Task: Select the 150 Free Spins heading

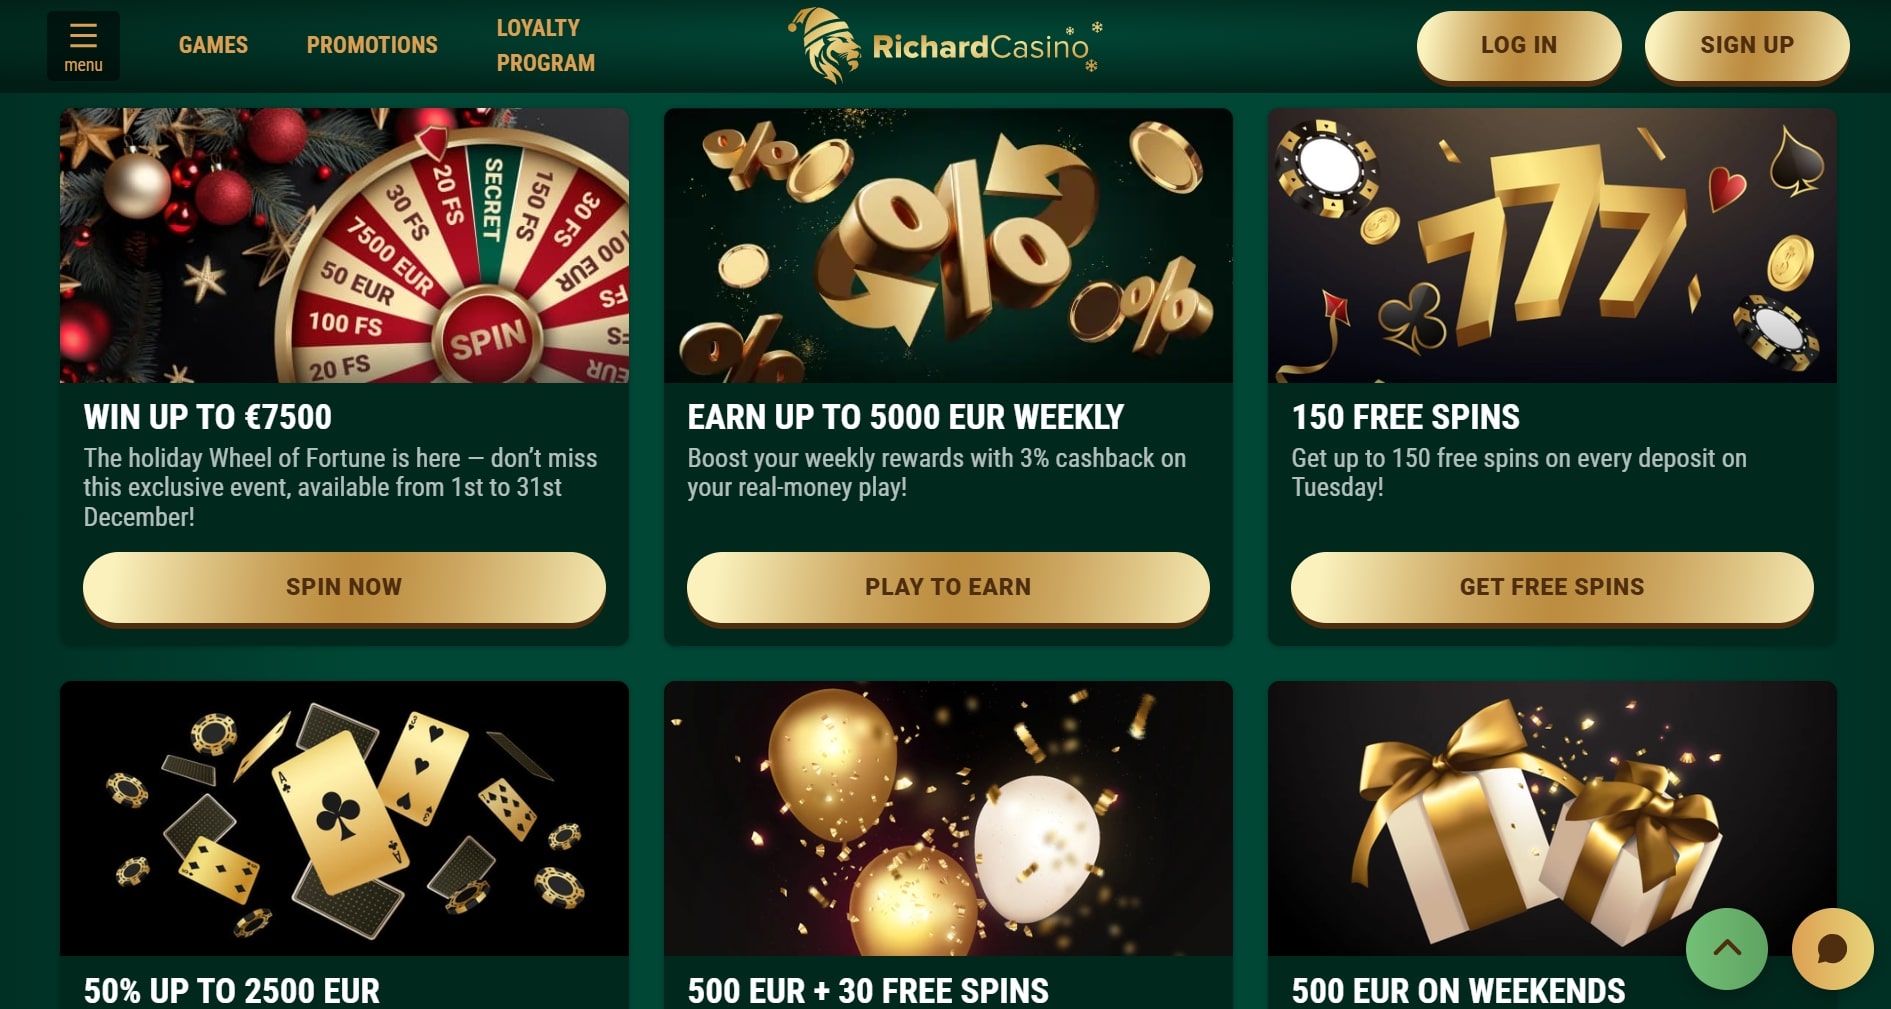Action: (1405, 417)
